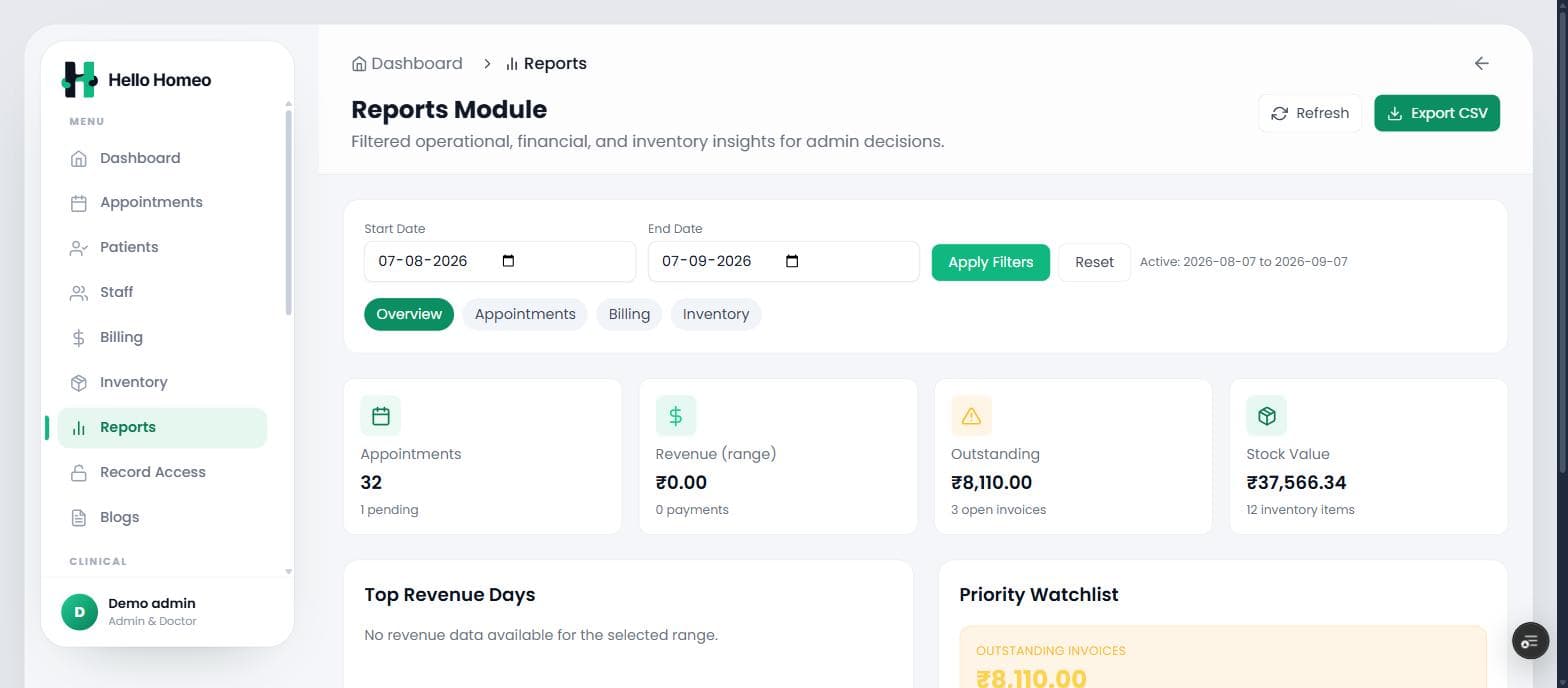The width and height of the screenshot is (1568, 688).
Task: Click the Demo admin user name
Action: point(152,604)
